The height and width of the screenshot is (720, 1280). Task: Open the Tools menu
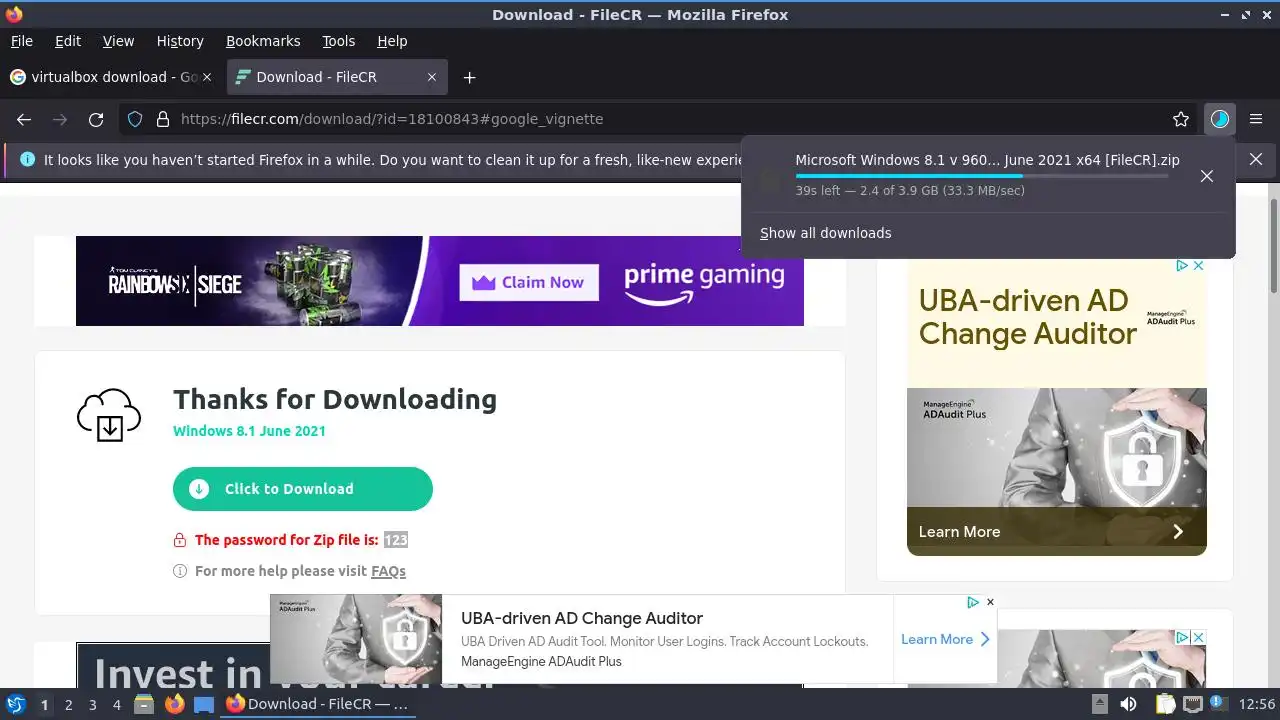click(339, 41)
